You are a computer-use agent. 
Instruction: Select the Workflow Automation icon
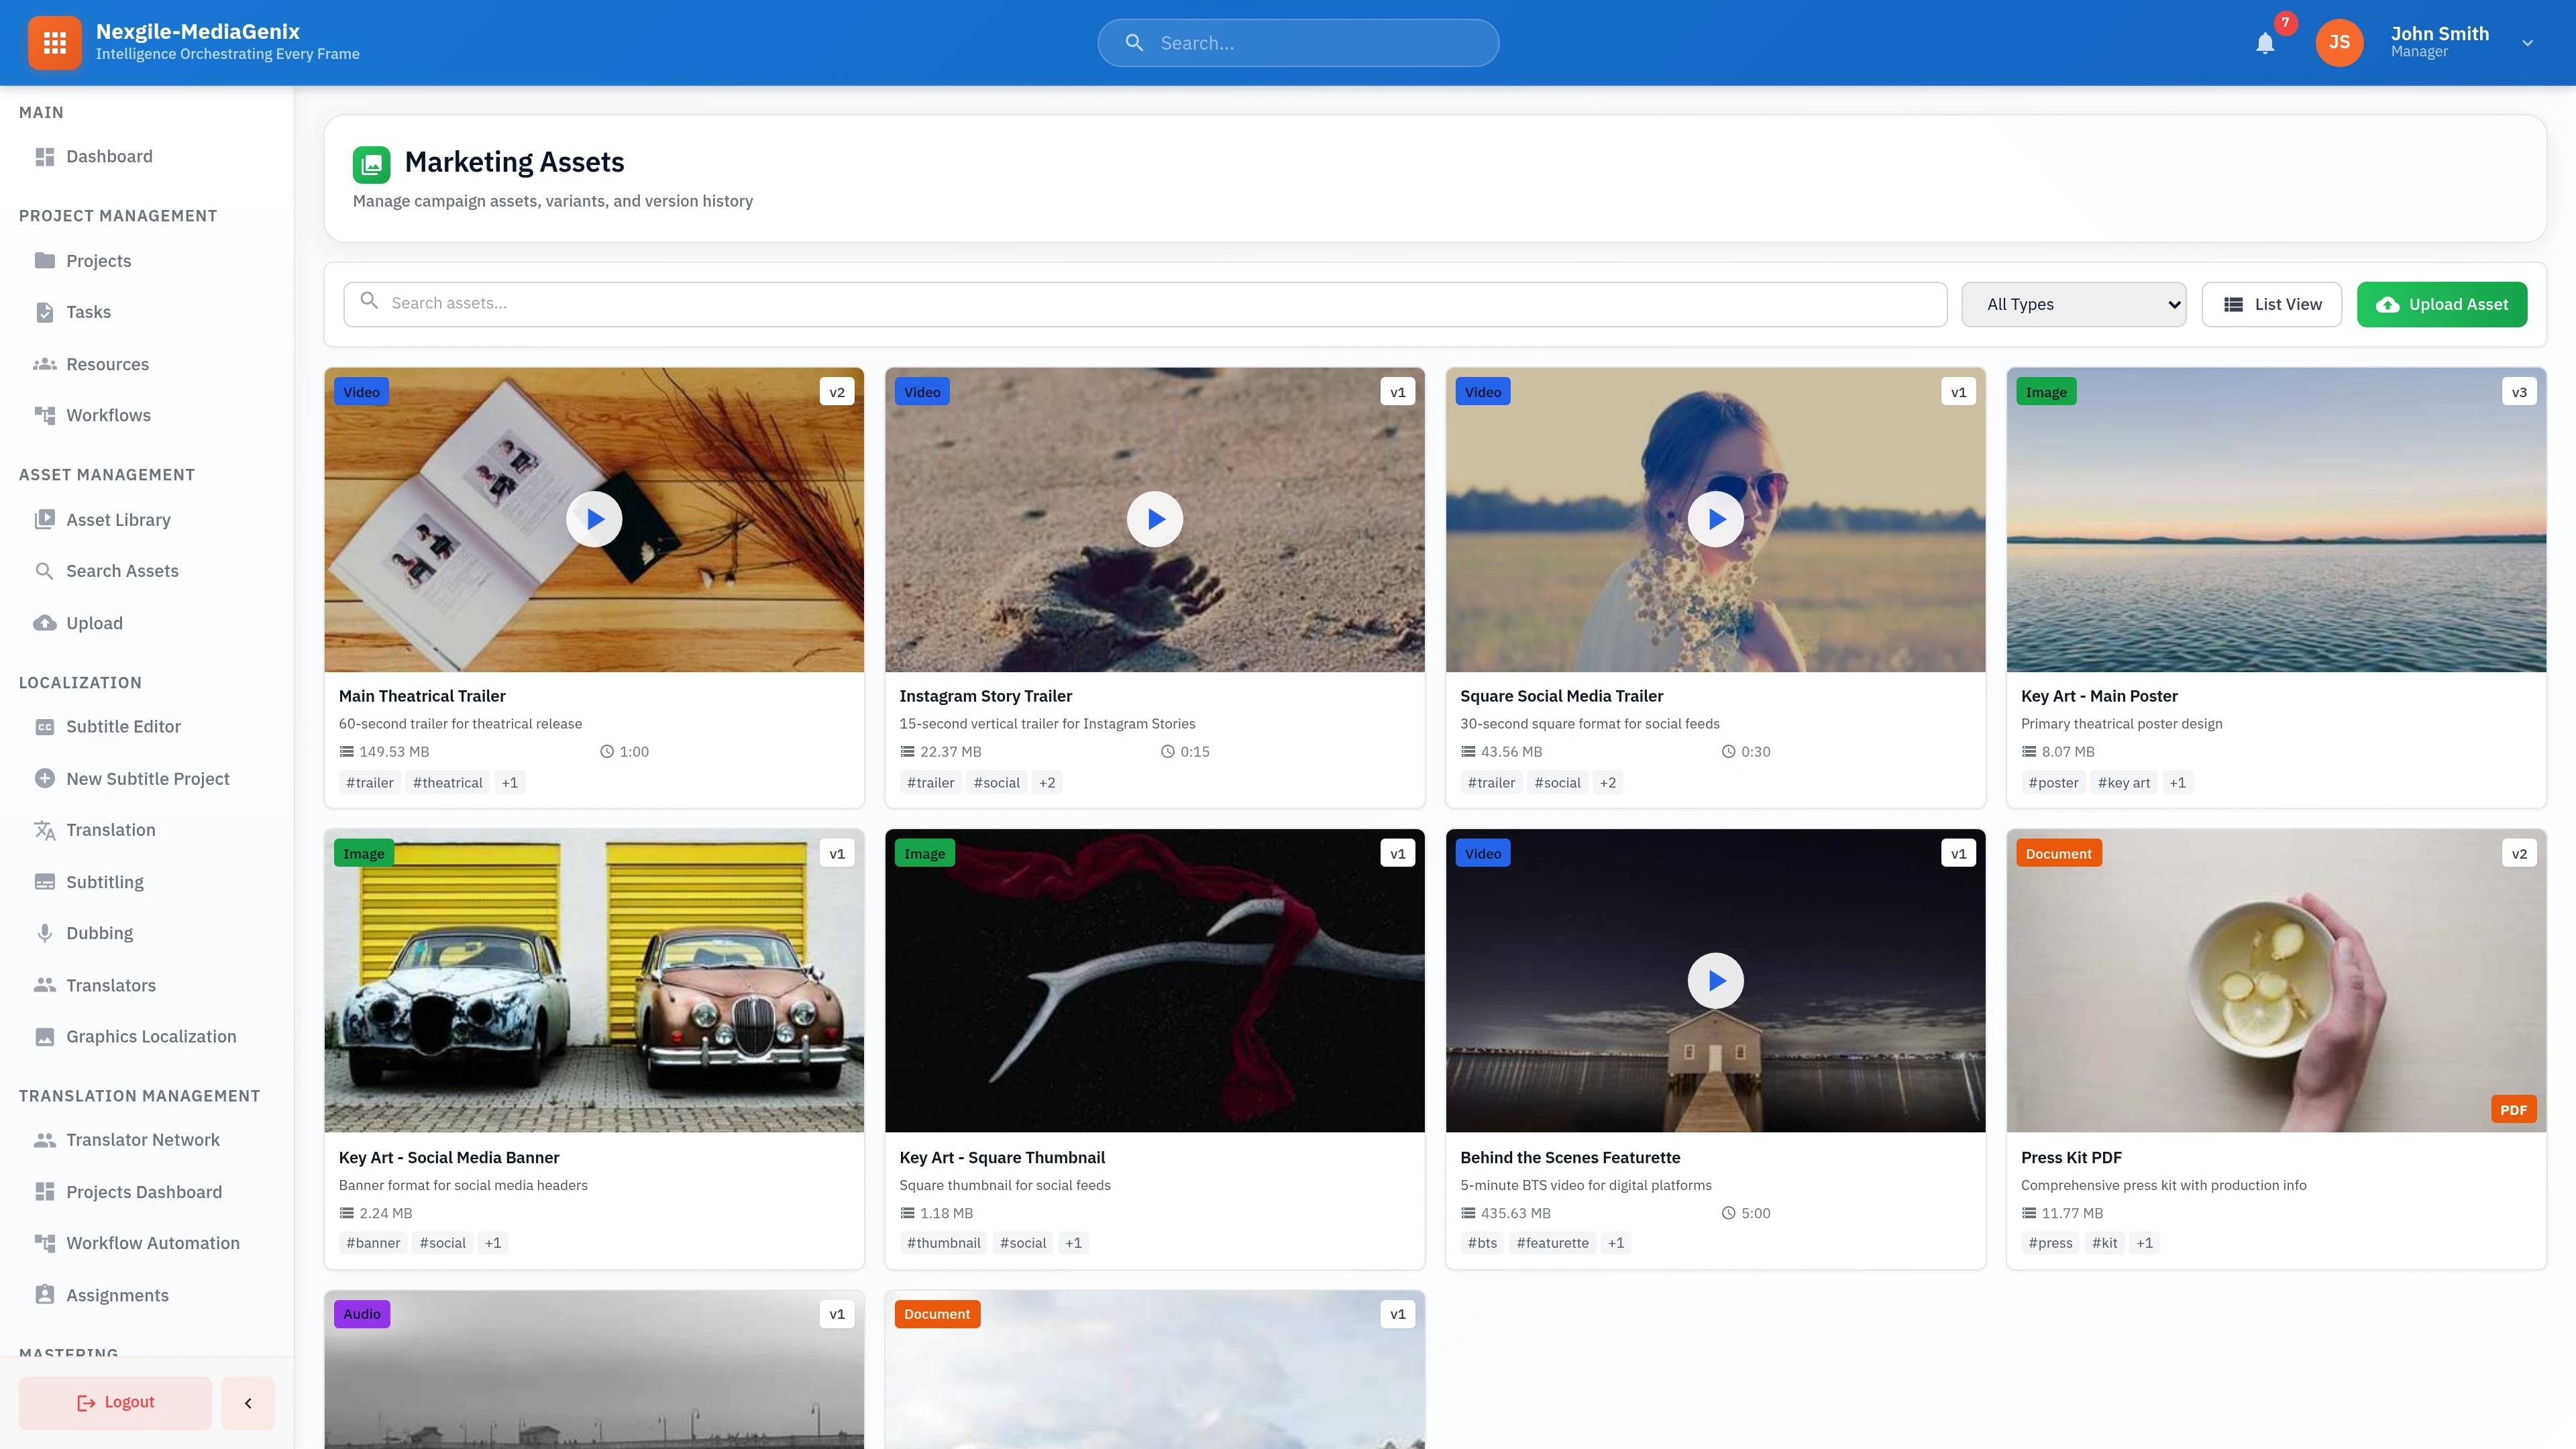tap(45, 1243)
